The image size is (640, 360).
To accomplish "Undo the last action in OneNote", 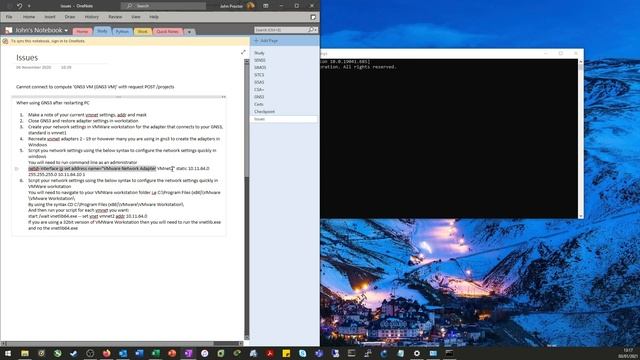I will pyautogui.click(x=19, y=6).
